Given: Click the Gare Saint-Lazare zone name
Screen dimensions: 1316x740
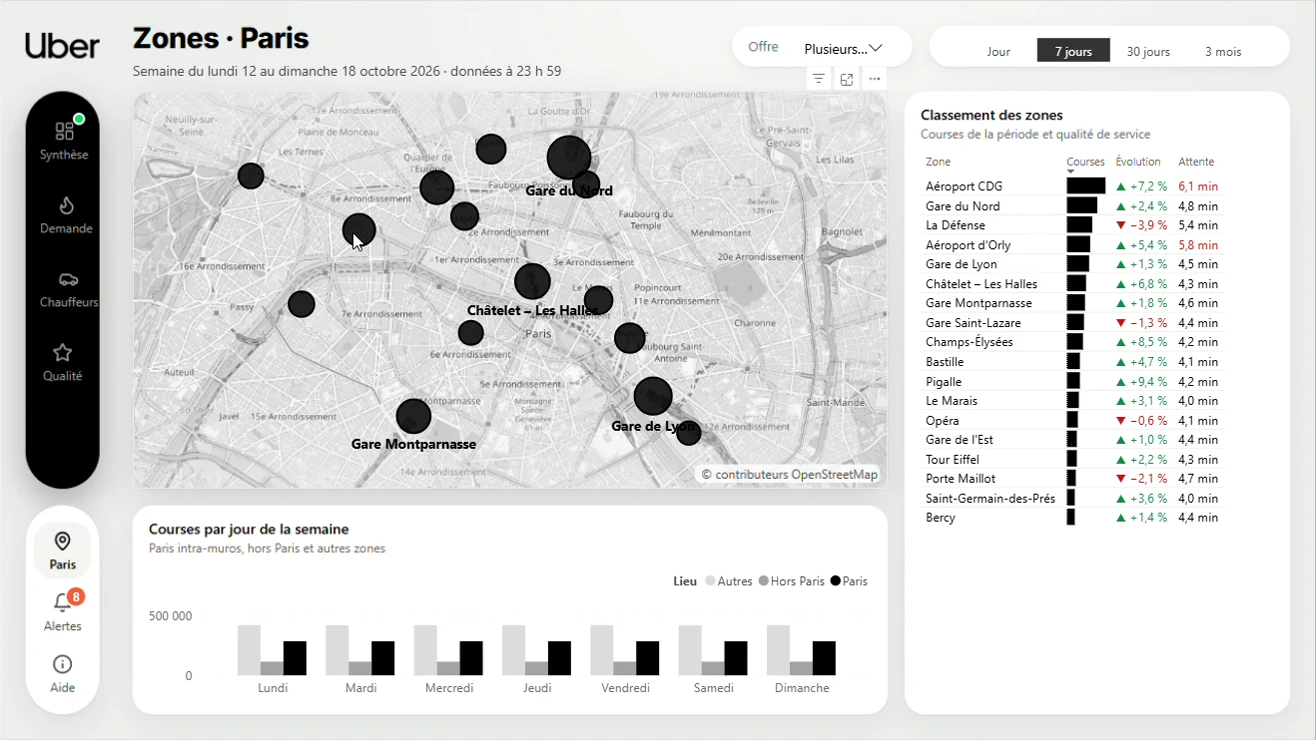Looking at the screenshot, I should 975,323.
